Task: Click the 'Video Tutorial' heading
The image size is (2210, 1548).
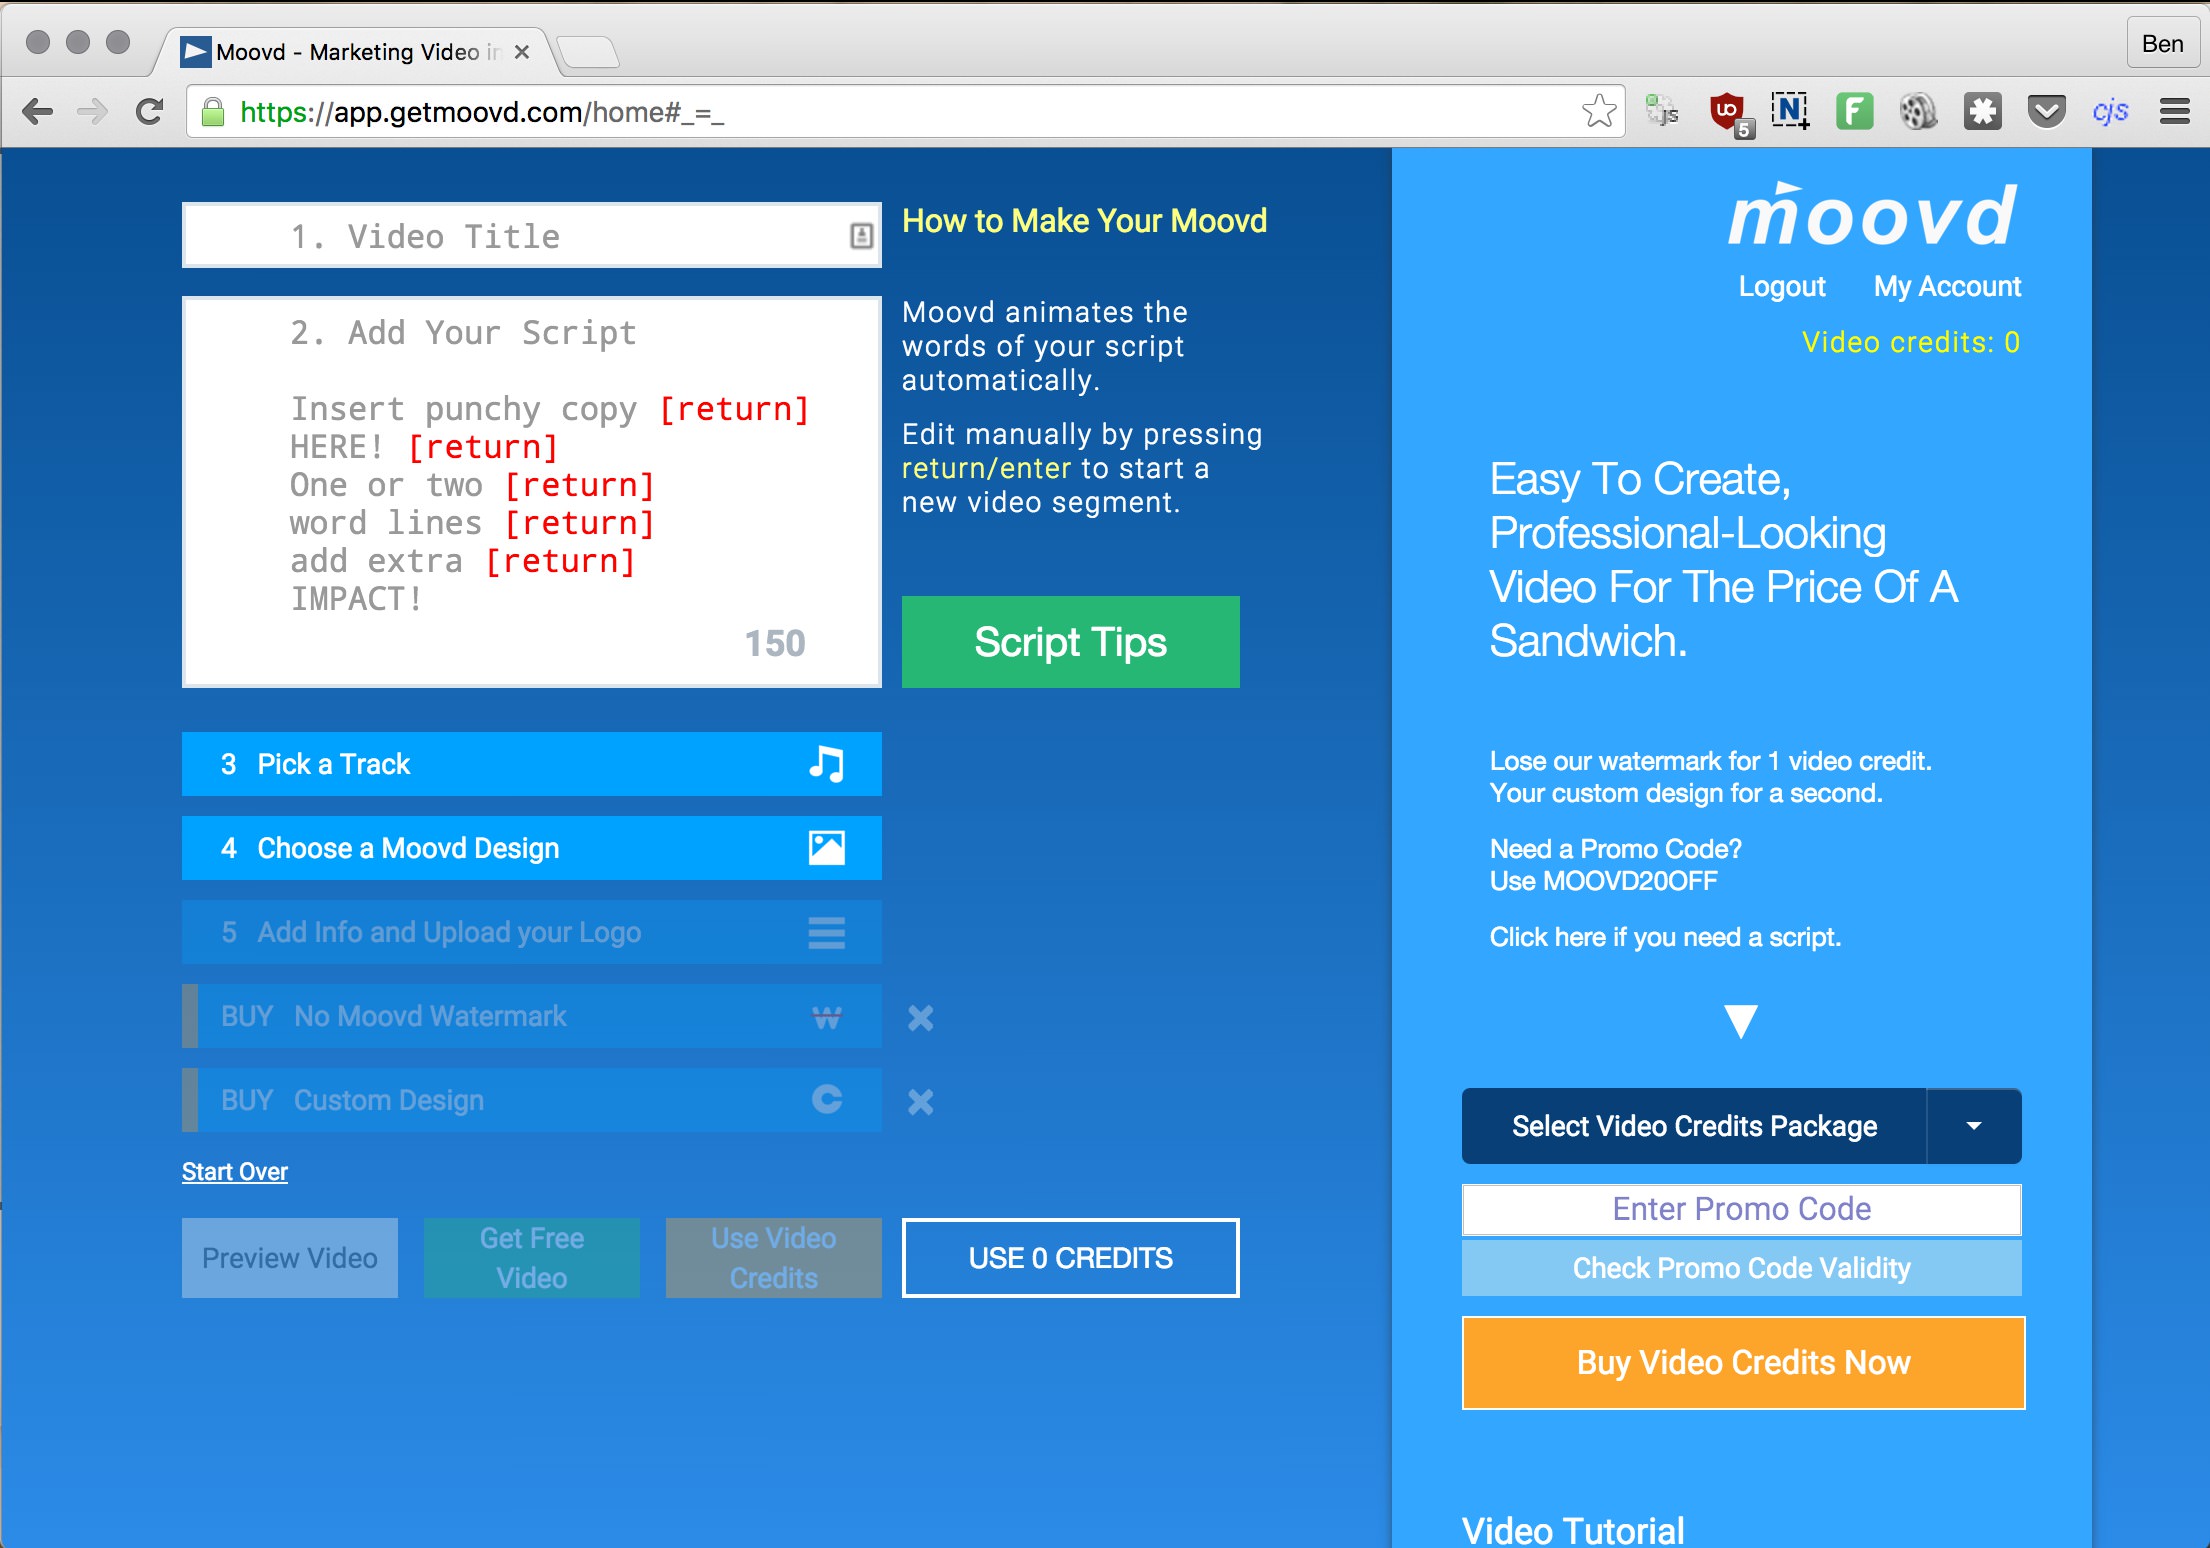Action: (1573, 1530)
